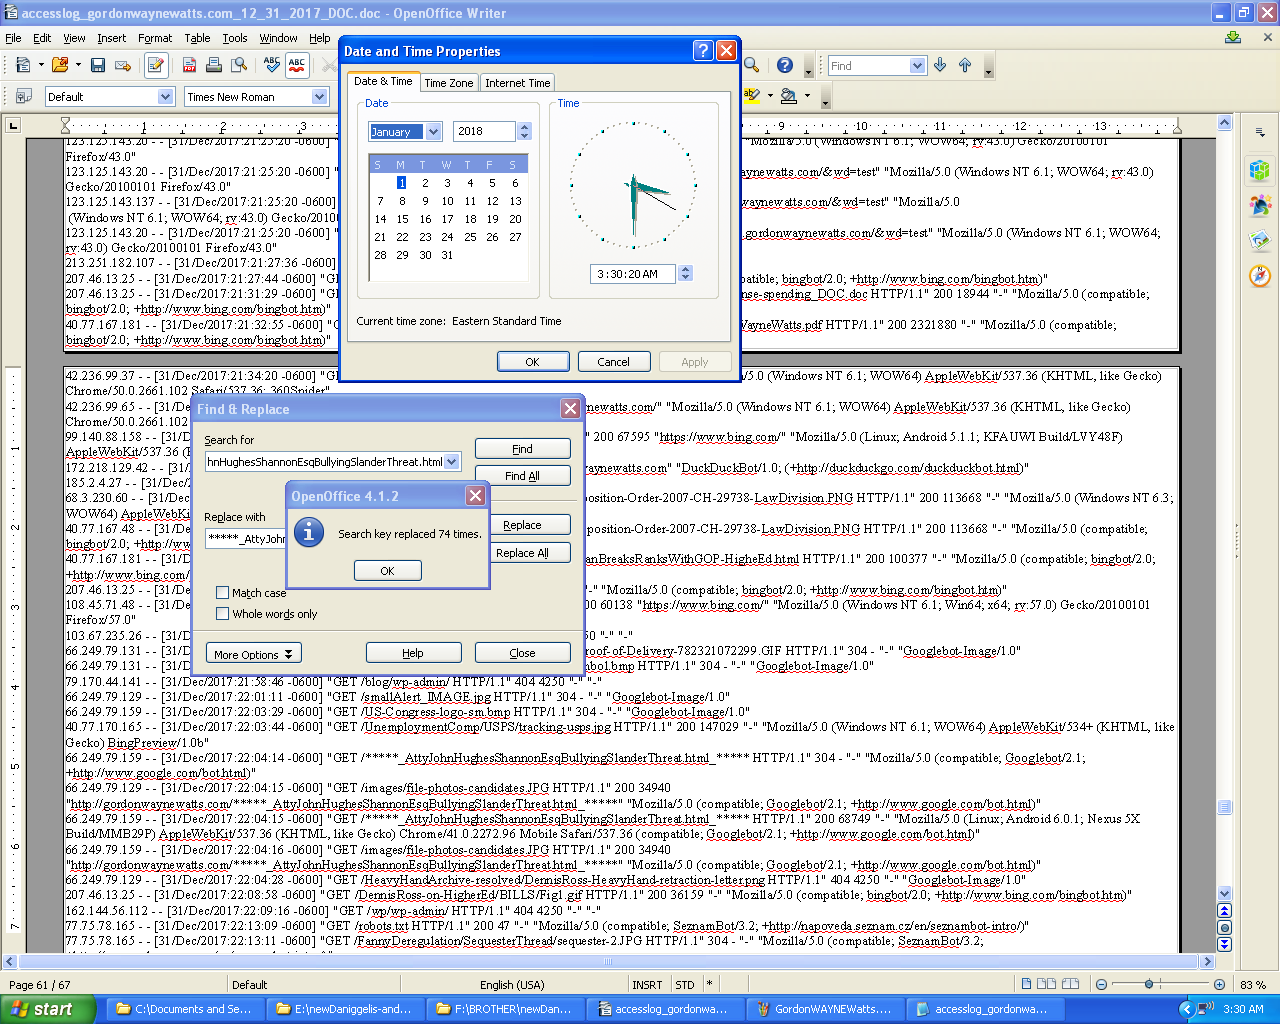Click the help question button in Date and Time title bar
Viewport: 1280px width, 1024px height.
[703, 51]
